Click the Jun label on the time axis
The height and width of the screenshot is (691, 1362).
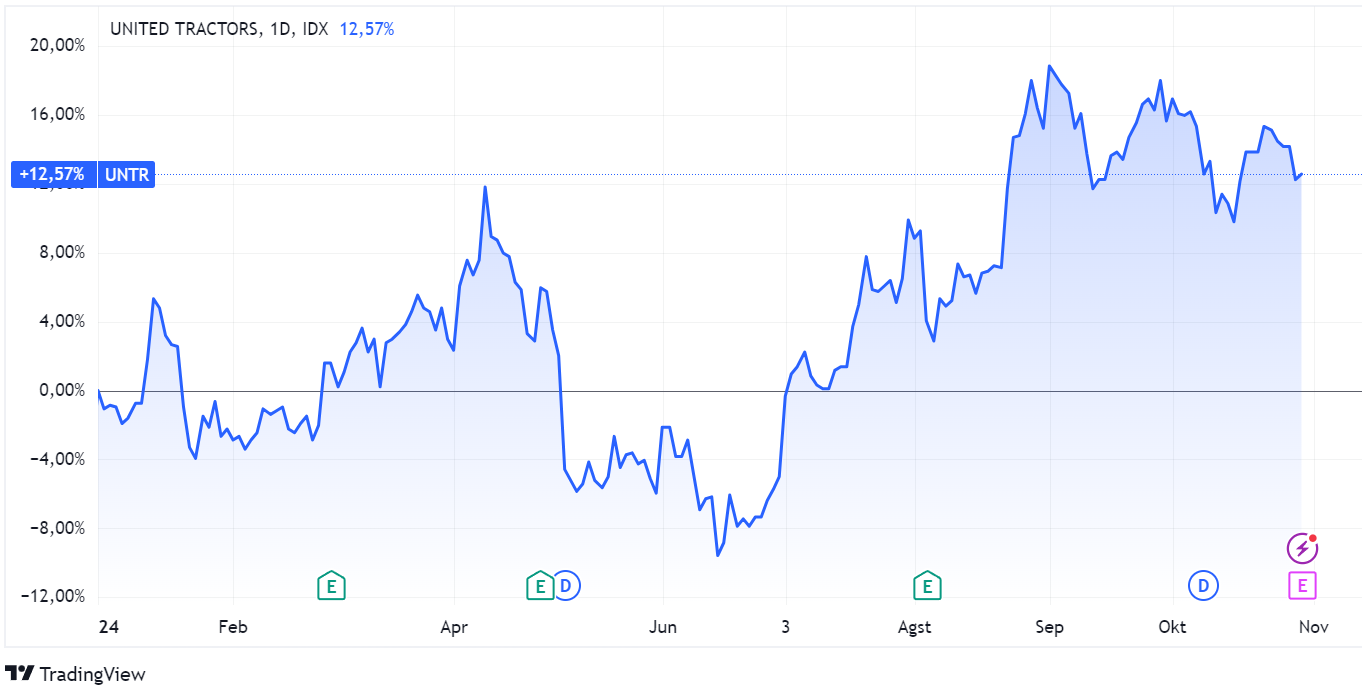(662, 628)
